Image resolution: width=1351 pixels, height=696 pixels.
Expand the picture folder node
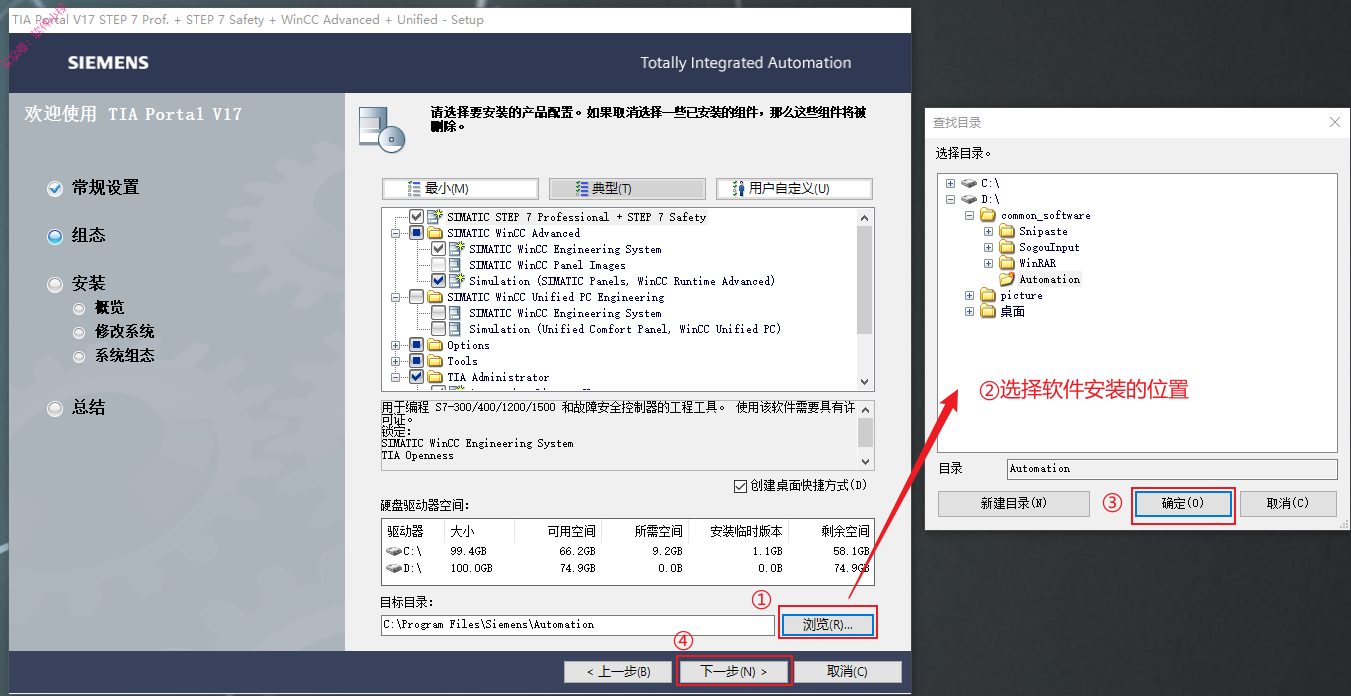pos(969,295)
